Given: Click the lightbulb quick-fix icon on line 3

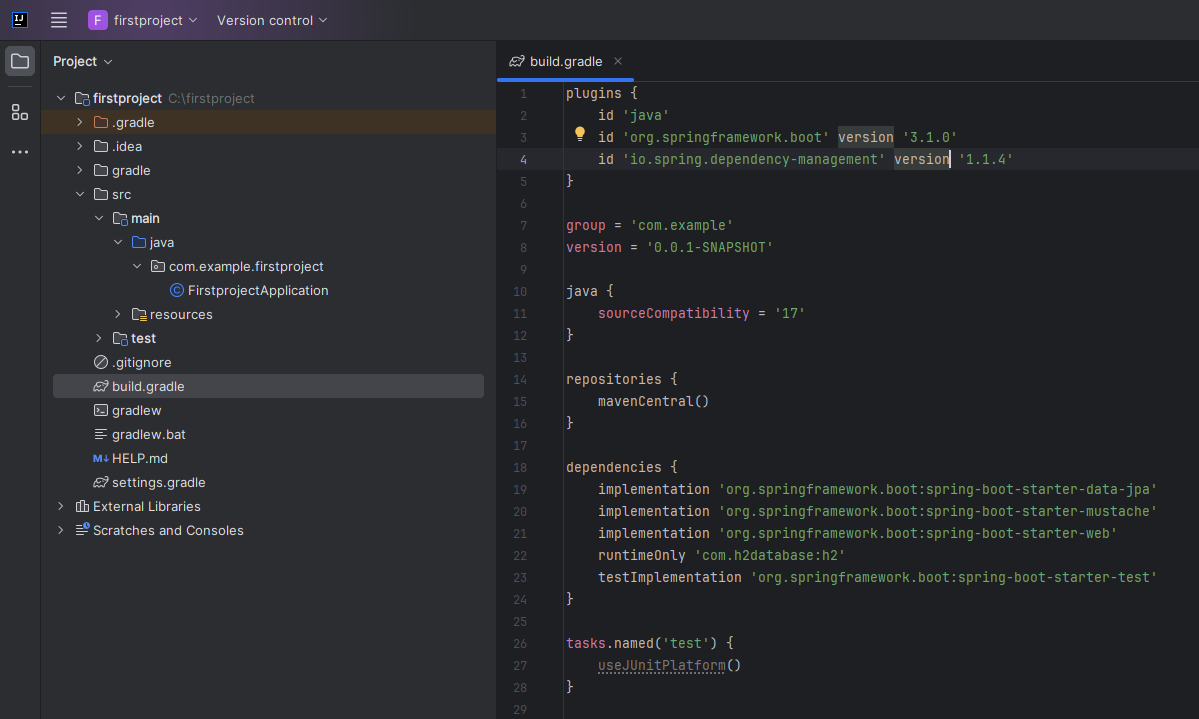Looking at the screenshot, I should (580, 135).
